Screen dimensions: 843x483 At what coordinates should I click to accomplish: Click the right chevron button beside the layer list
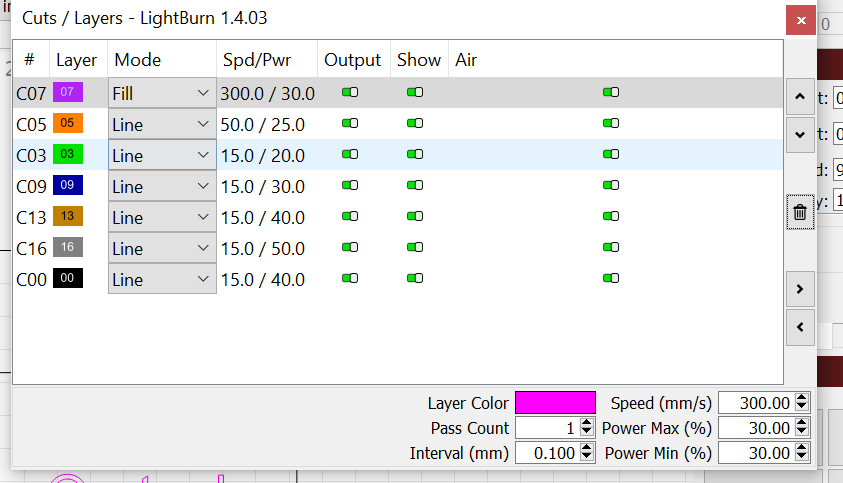click(x=800, y=289)
